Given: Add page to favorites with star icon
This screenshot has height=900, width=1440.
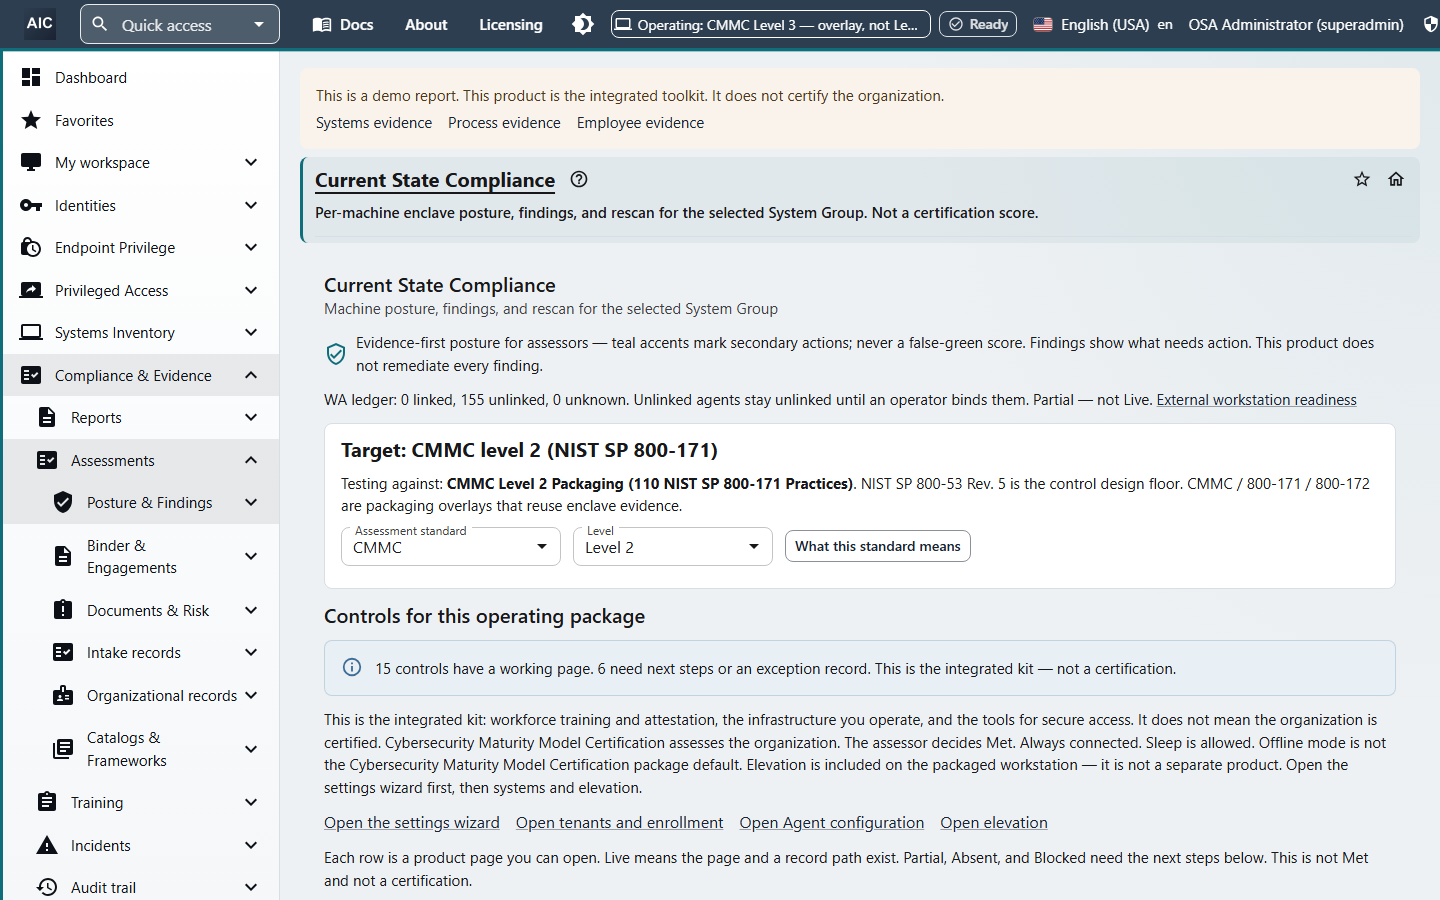Looking at the screenshot, I should (1362, 179).
